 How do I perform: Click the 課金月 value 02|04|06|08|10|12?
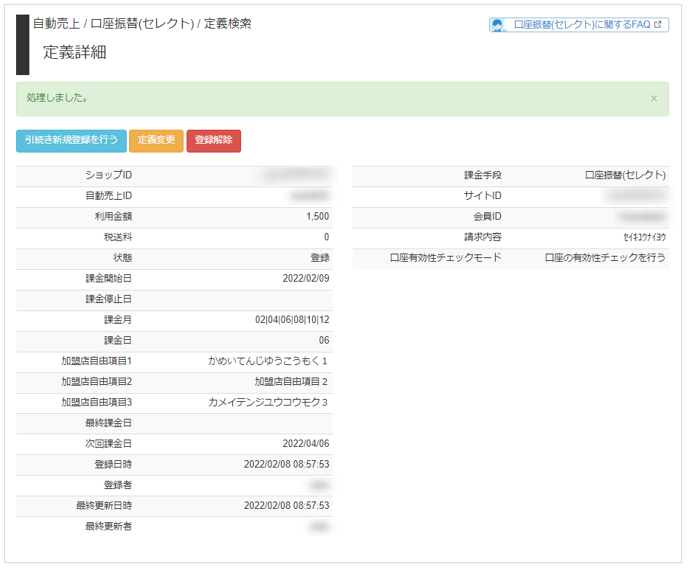pos(292,319)
